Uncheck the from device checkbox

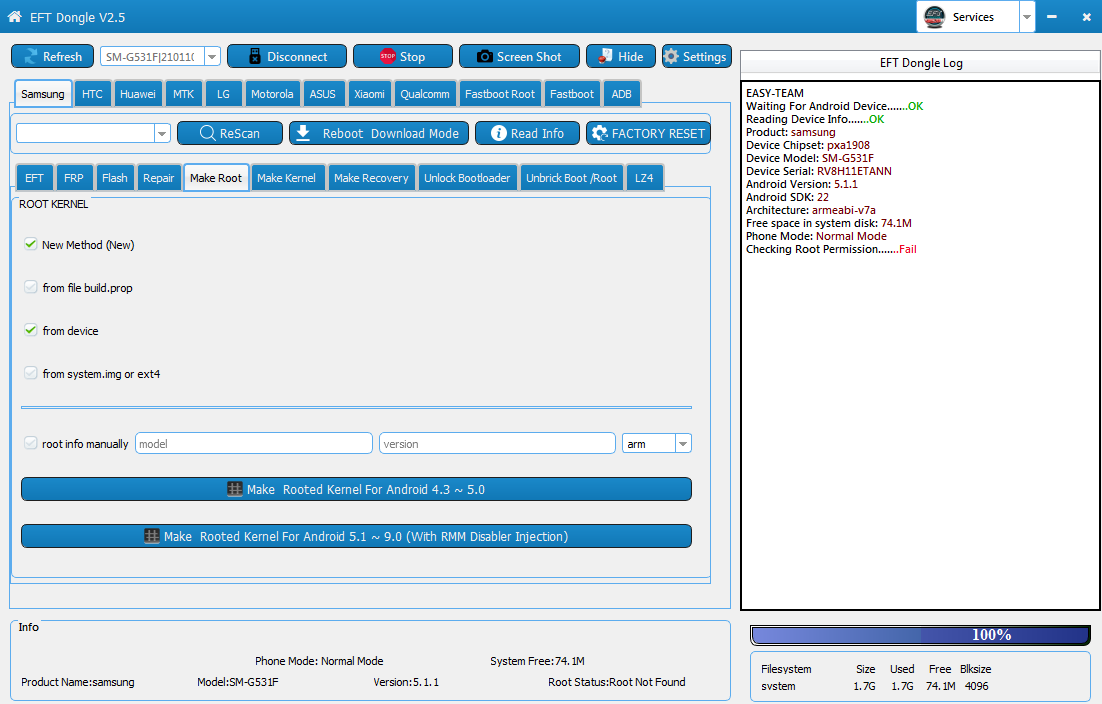coord(30,330)
